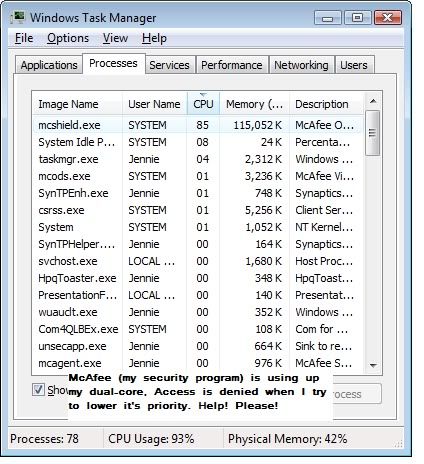Click Host Proc... description cell

pos(324,261)
